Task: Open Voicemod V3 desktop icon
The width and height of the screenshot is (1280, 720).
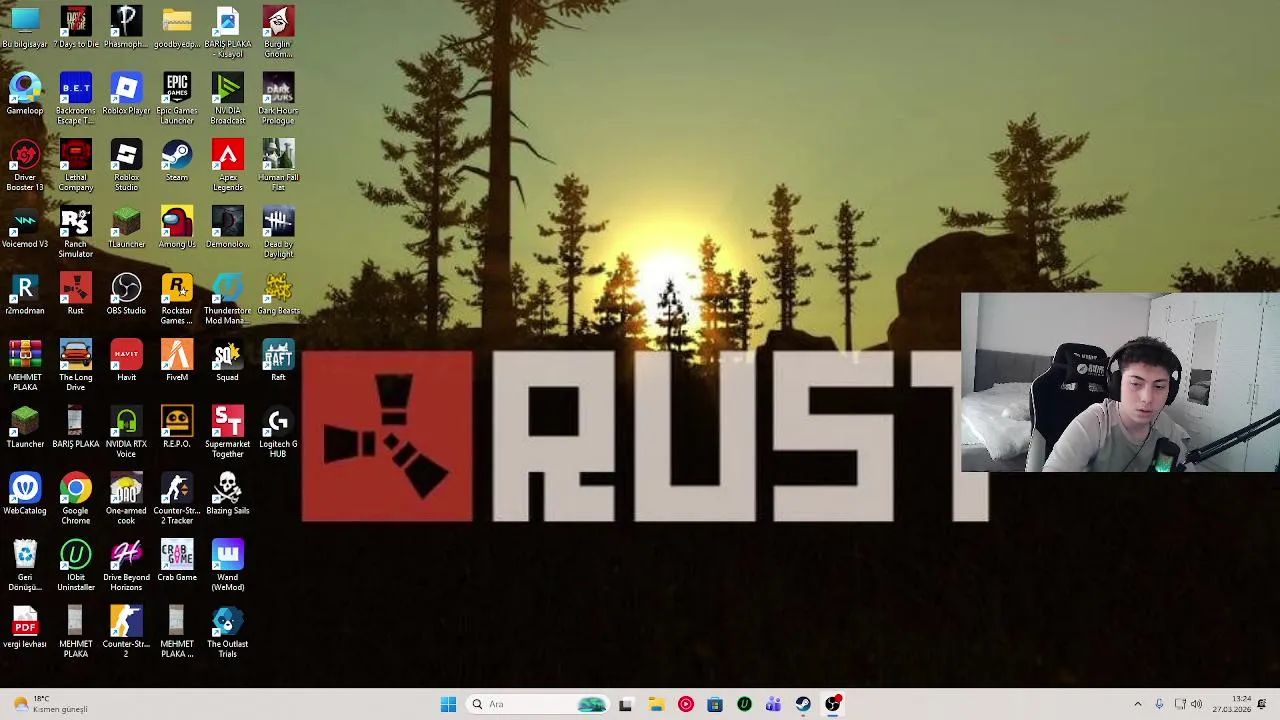Action: (x=25, y=228)
